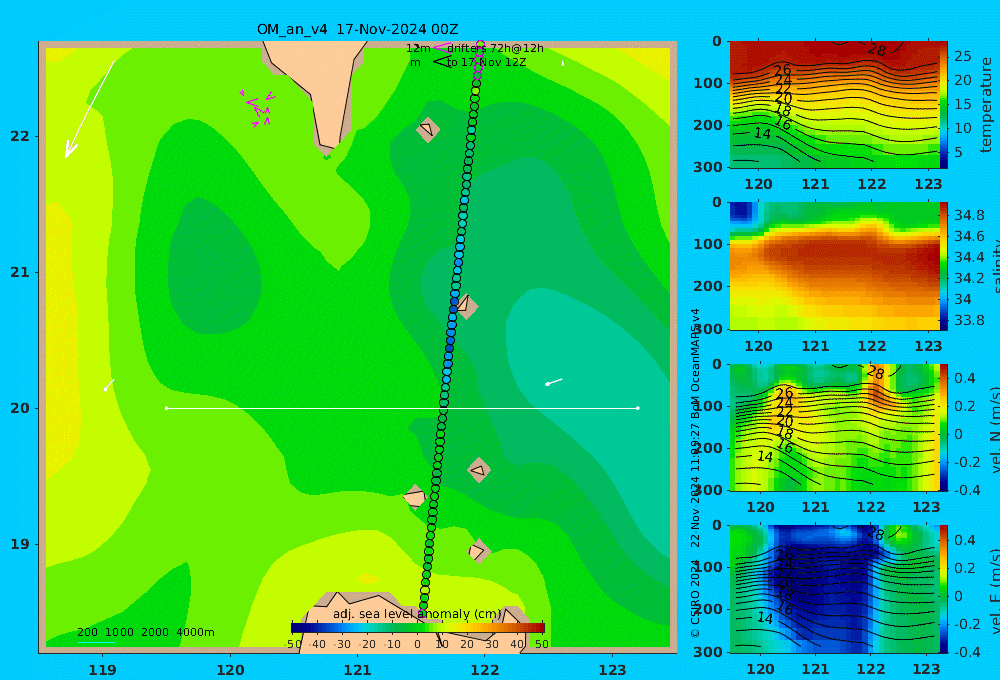Screen dimensions: 1000x680
Task: Click the eastern endpoint of white transect line
Action: click(638, 408)
